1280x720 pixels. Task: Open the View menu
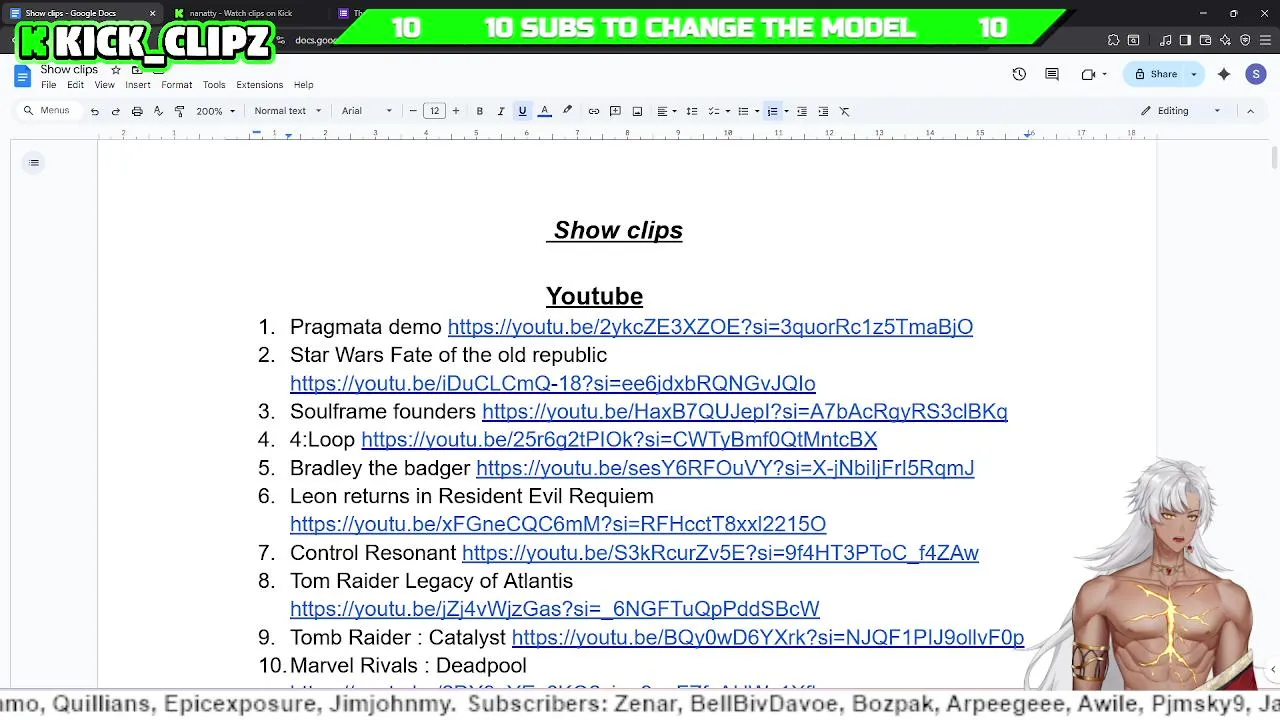pos(104,85)
